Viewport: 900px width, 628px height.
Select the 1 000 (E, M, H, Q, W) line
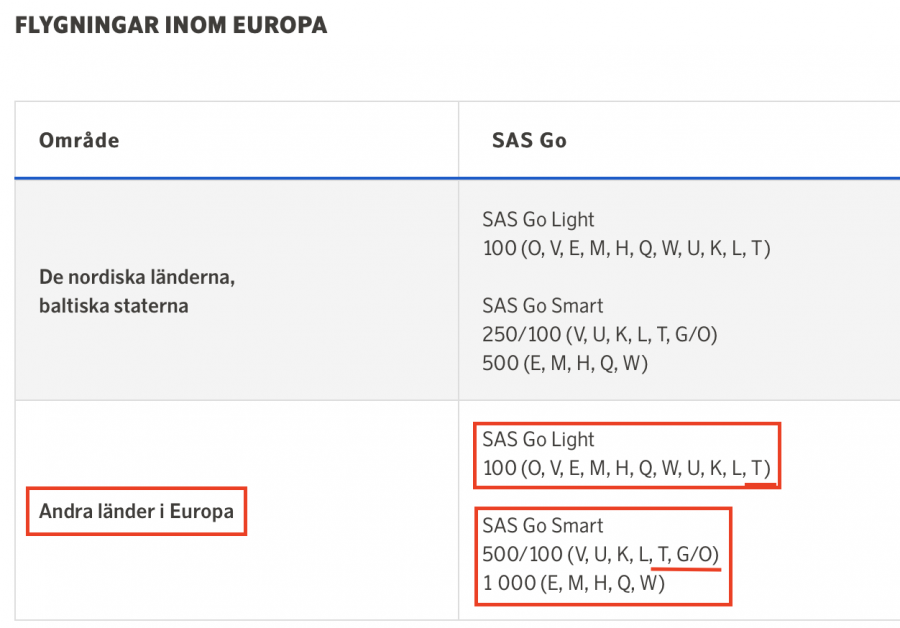point(573,583)
